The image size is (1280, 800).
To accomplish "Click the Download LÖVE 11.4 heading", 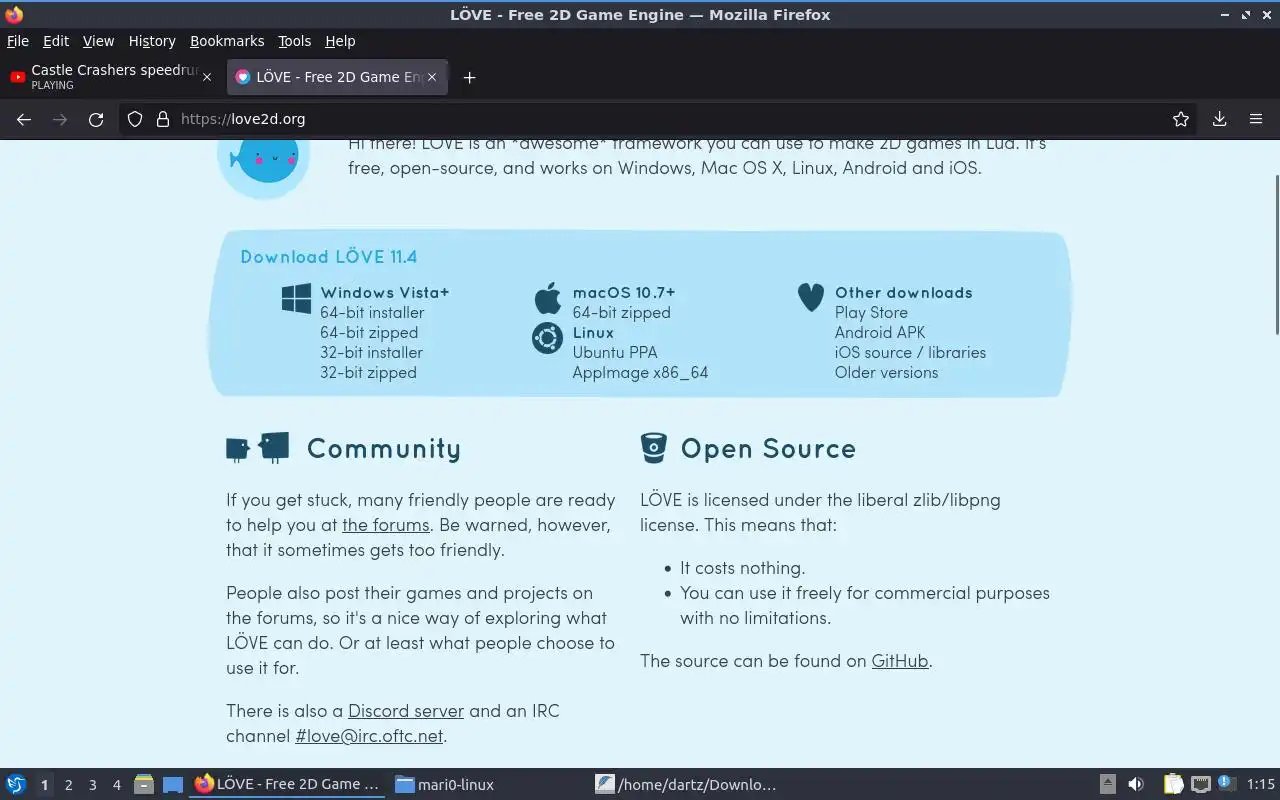I will point(329,257).
